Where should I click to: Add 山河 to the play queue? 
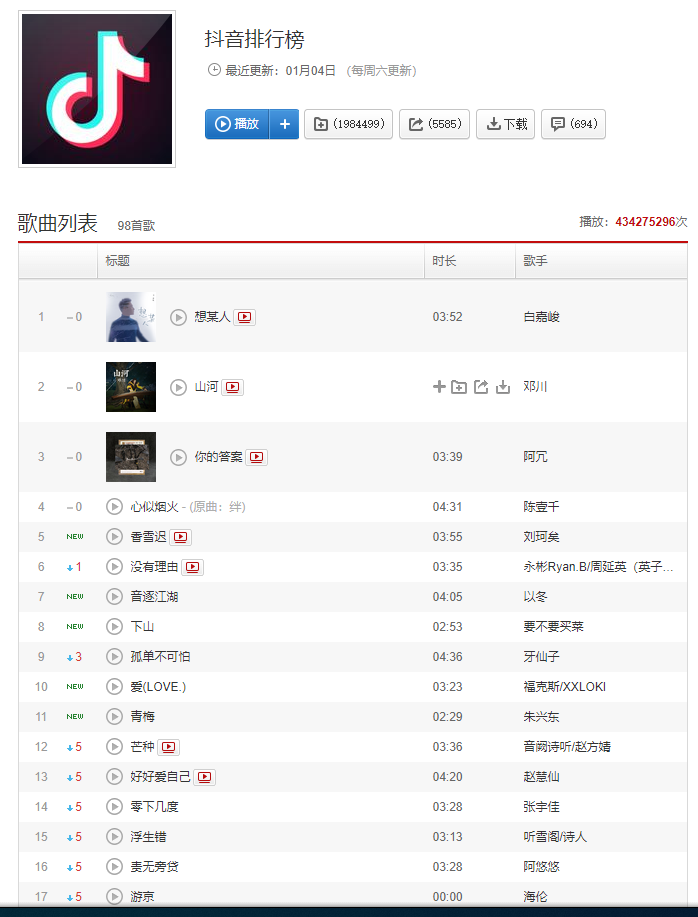point(439,387)
